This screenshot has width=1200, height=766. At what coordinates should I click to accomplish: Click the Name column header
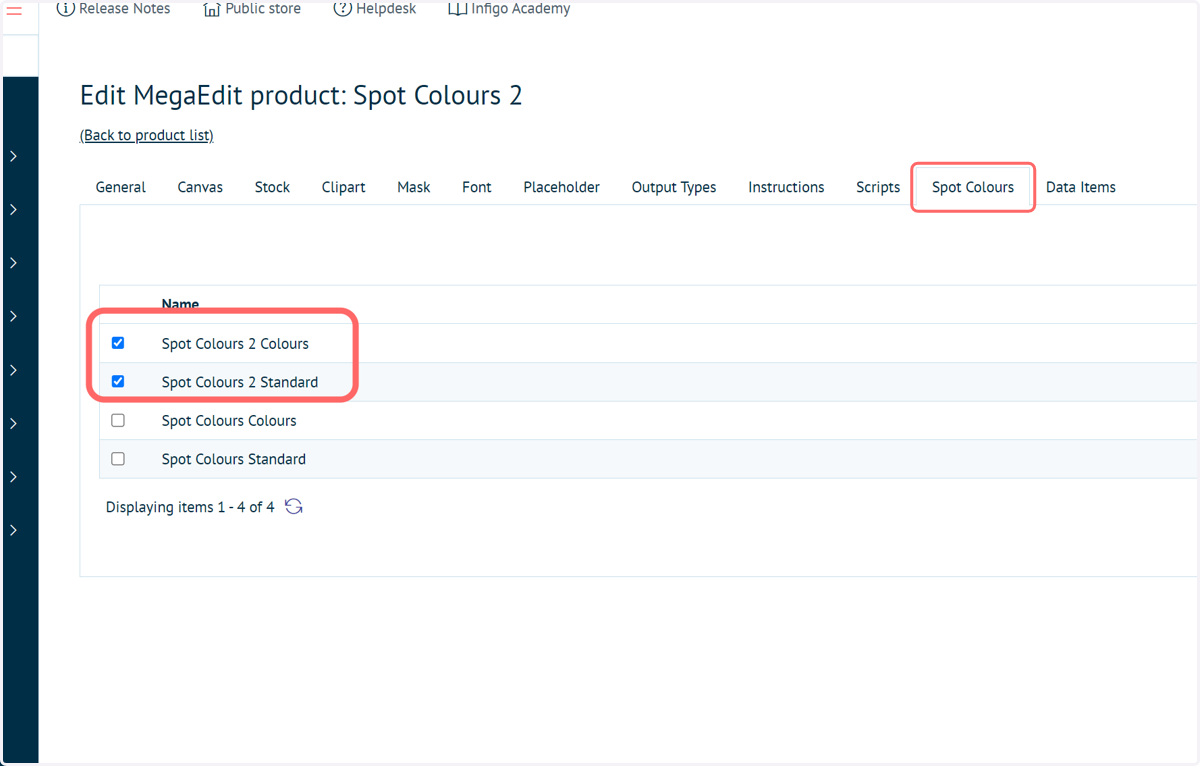pyautogui.click(x=180, y=304)
